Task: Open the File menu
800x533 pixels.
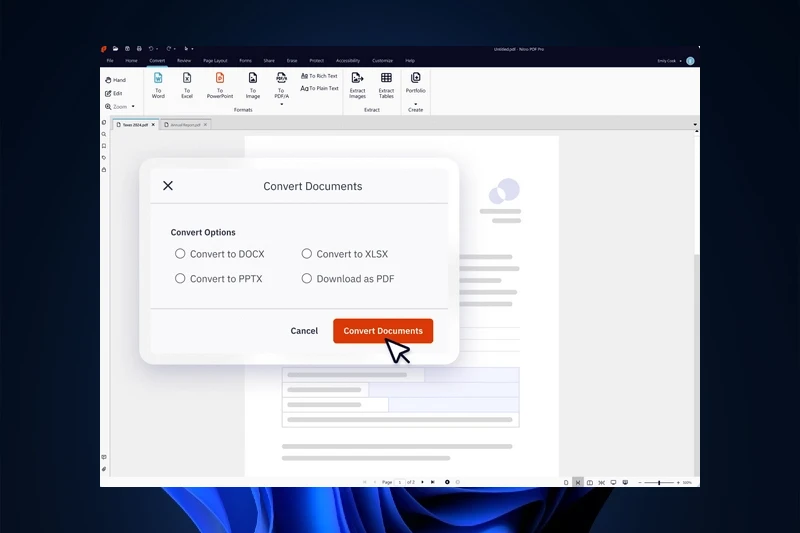Action: click(110, 61)
